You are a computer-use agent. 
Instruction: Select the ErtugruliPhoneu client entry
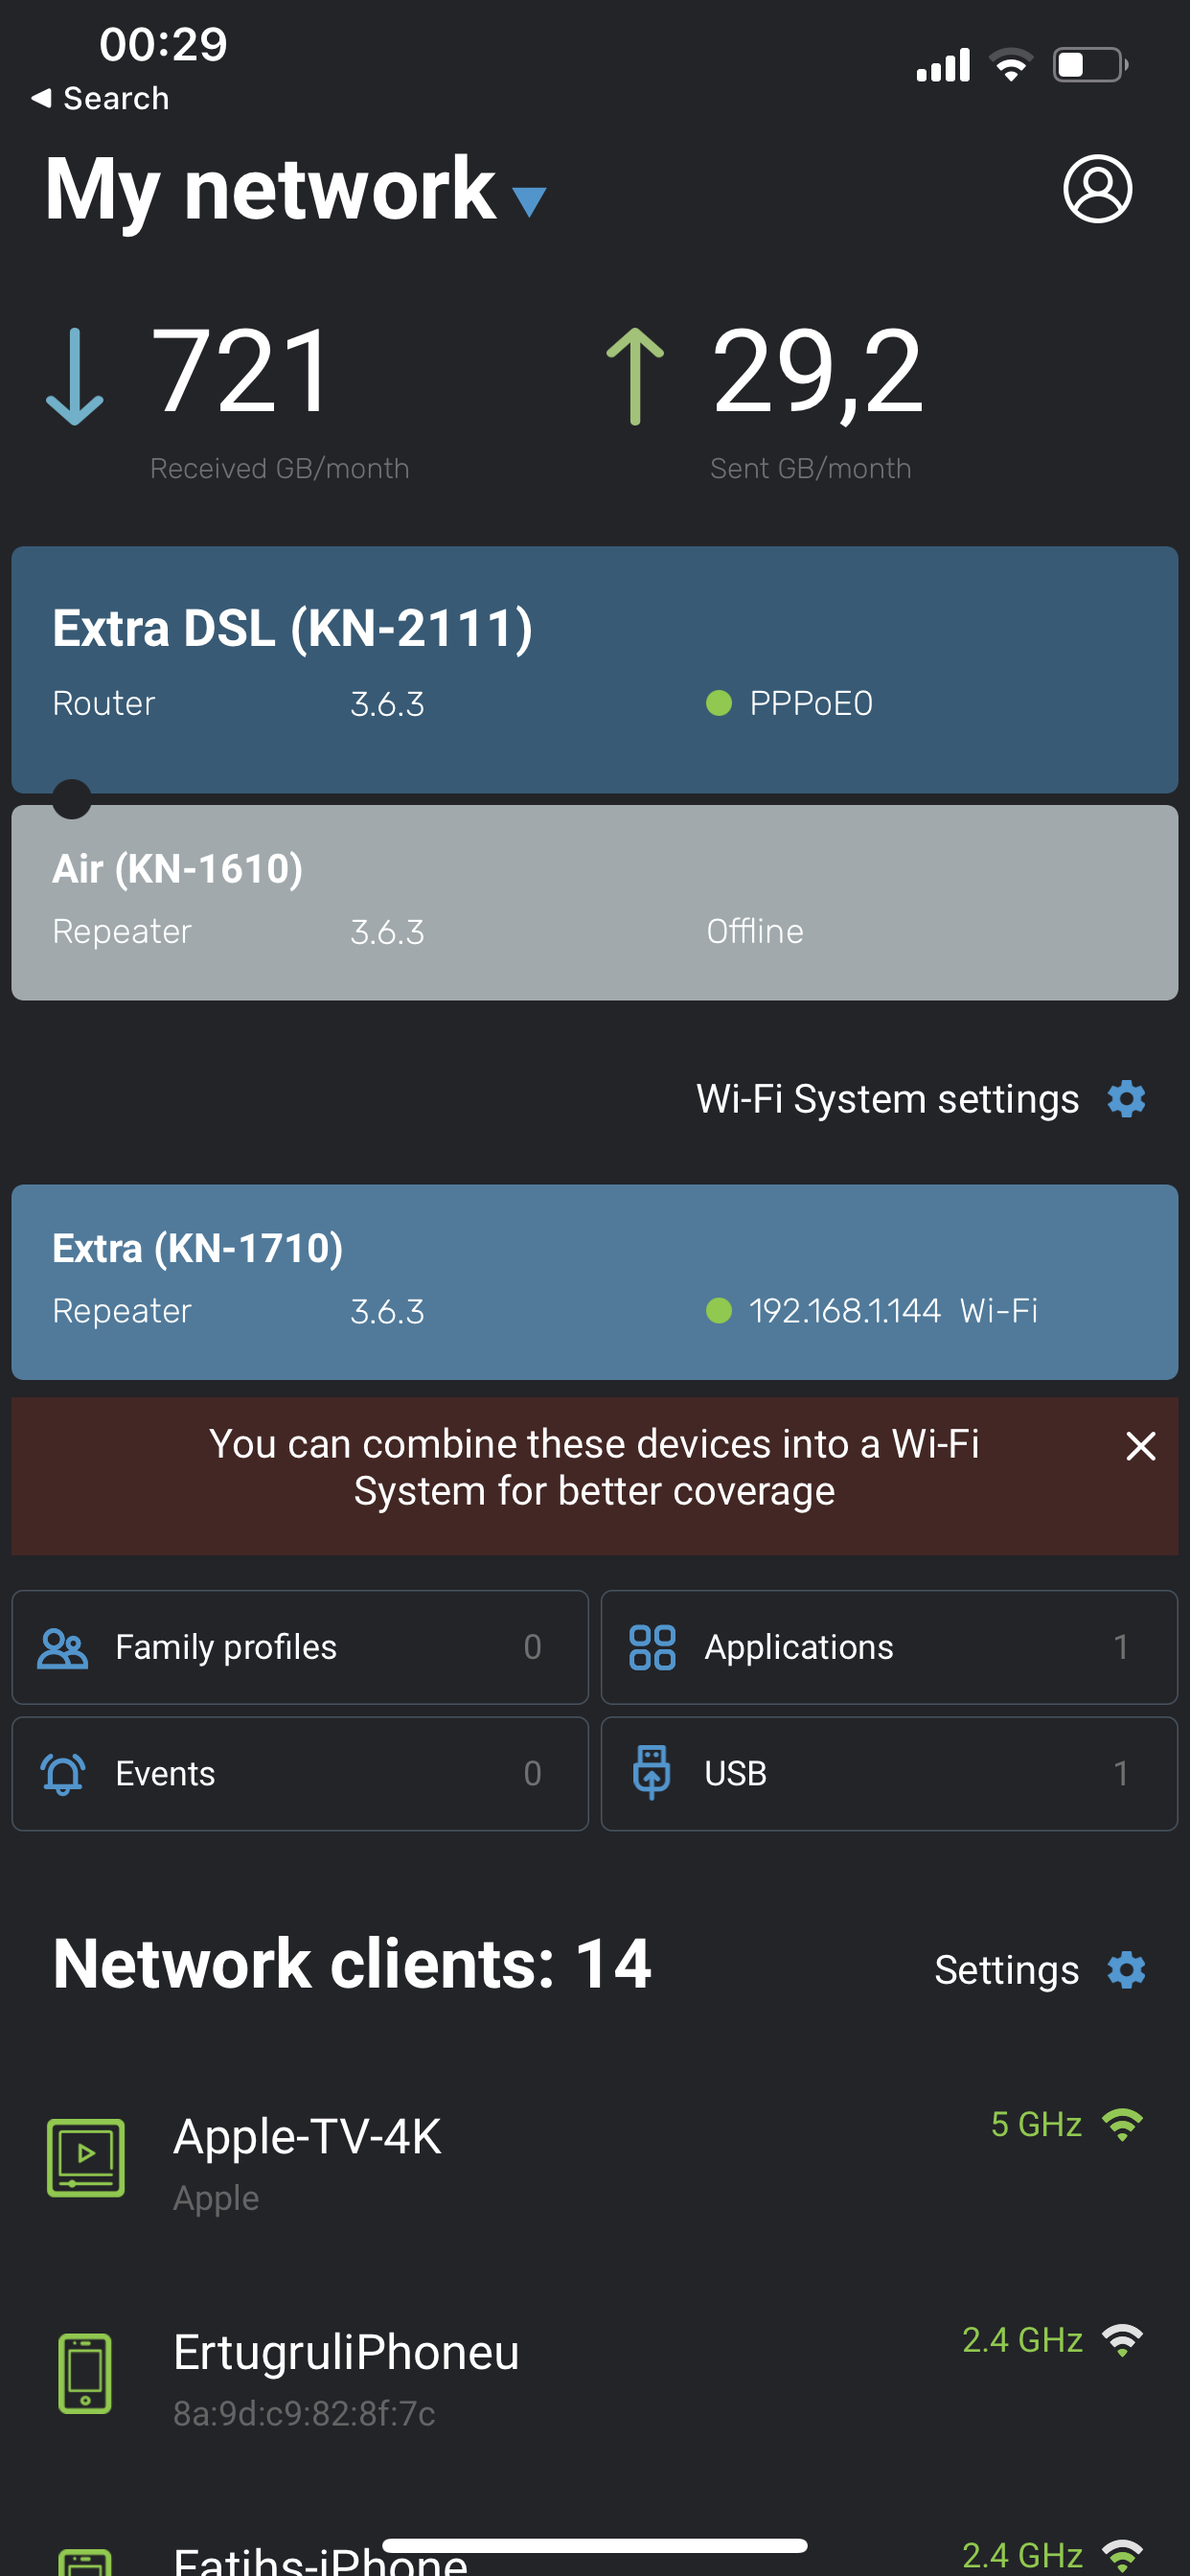(x=594, y=2374)
